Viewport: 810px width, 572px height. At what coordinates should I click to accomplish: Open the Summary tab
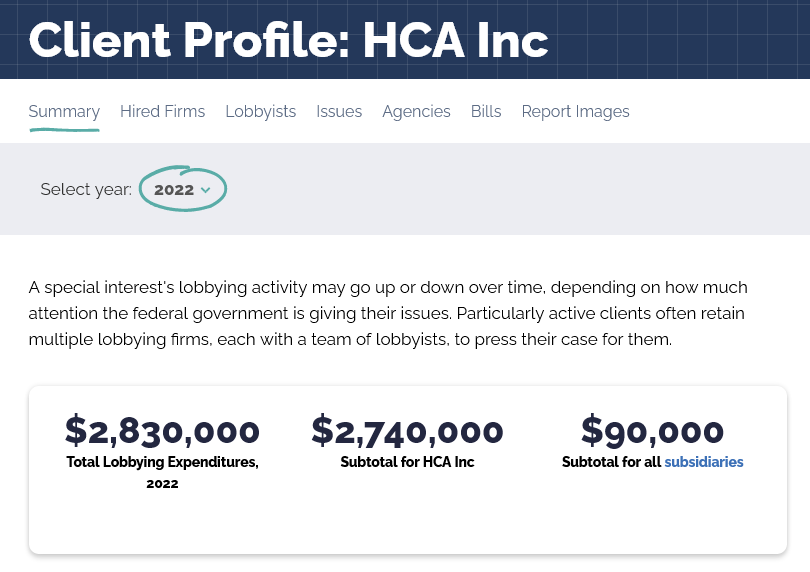[x=64, y=112]
